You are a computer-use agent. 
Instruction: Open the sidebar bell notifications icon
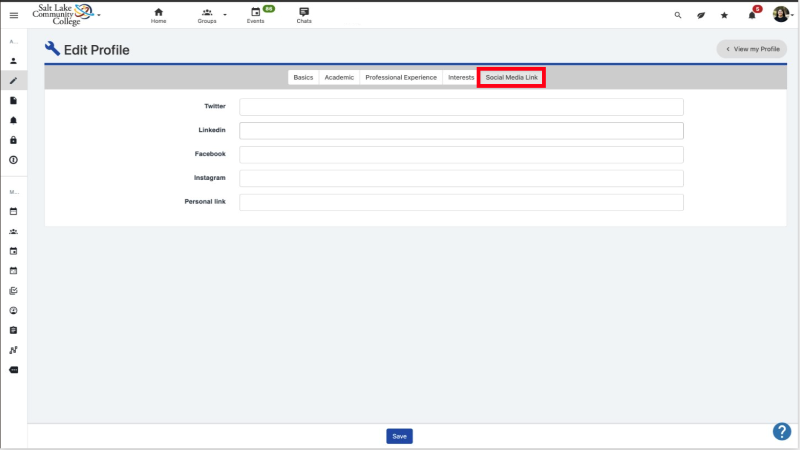pos(14,120)
